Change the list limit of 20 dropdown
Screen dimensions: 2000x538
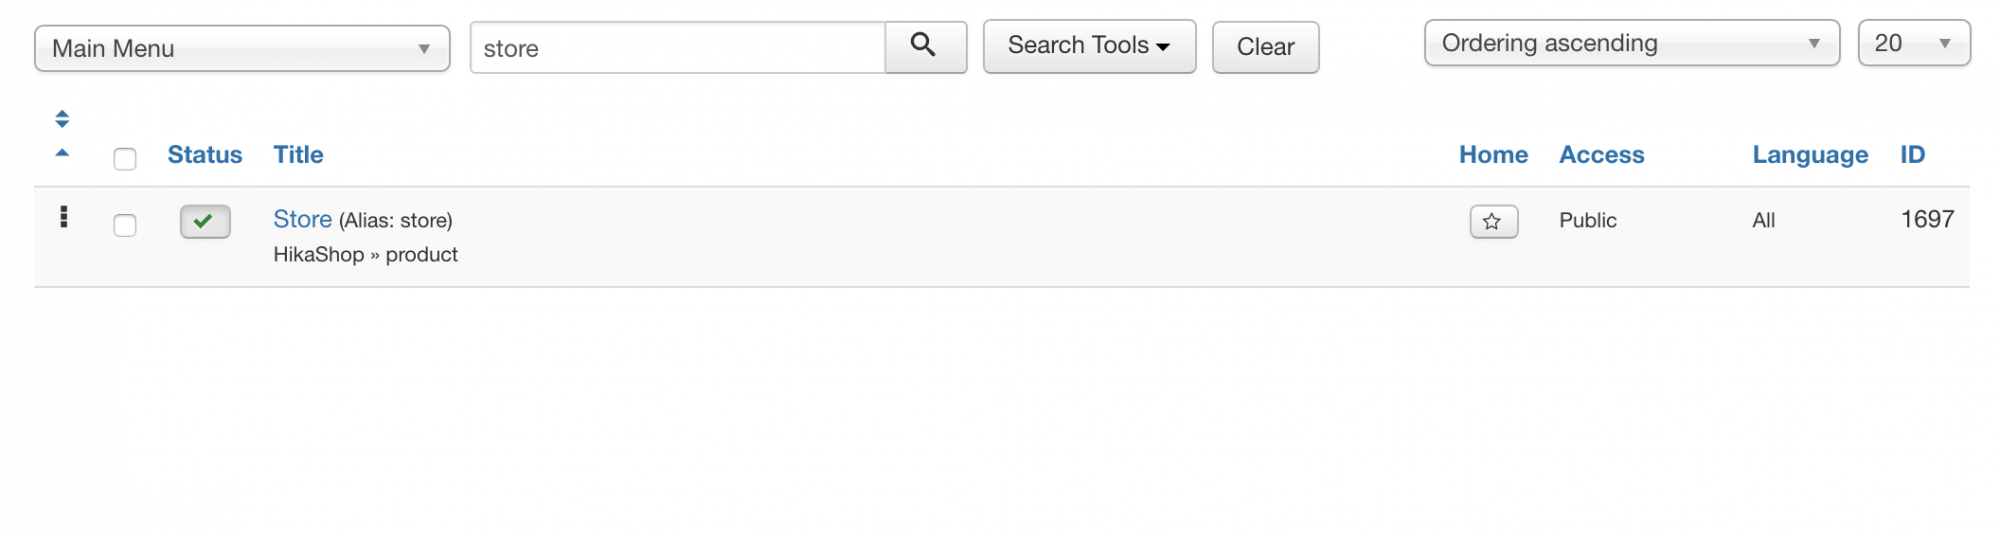(x=1913, y=43)
